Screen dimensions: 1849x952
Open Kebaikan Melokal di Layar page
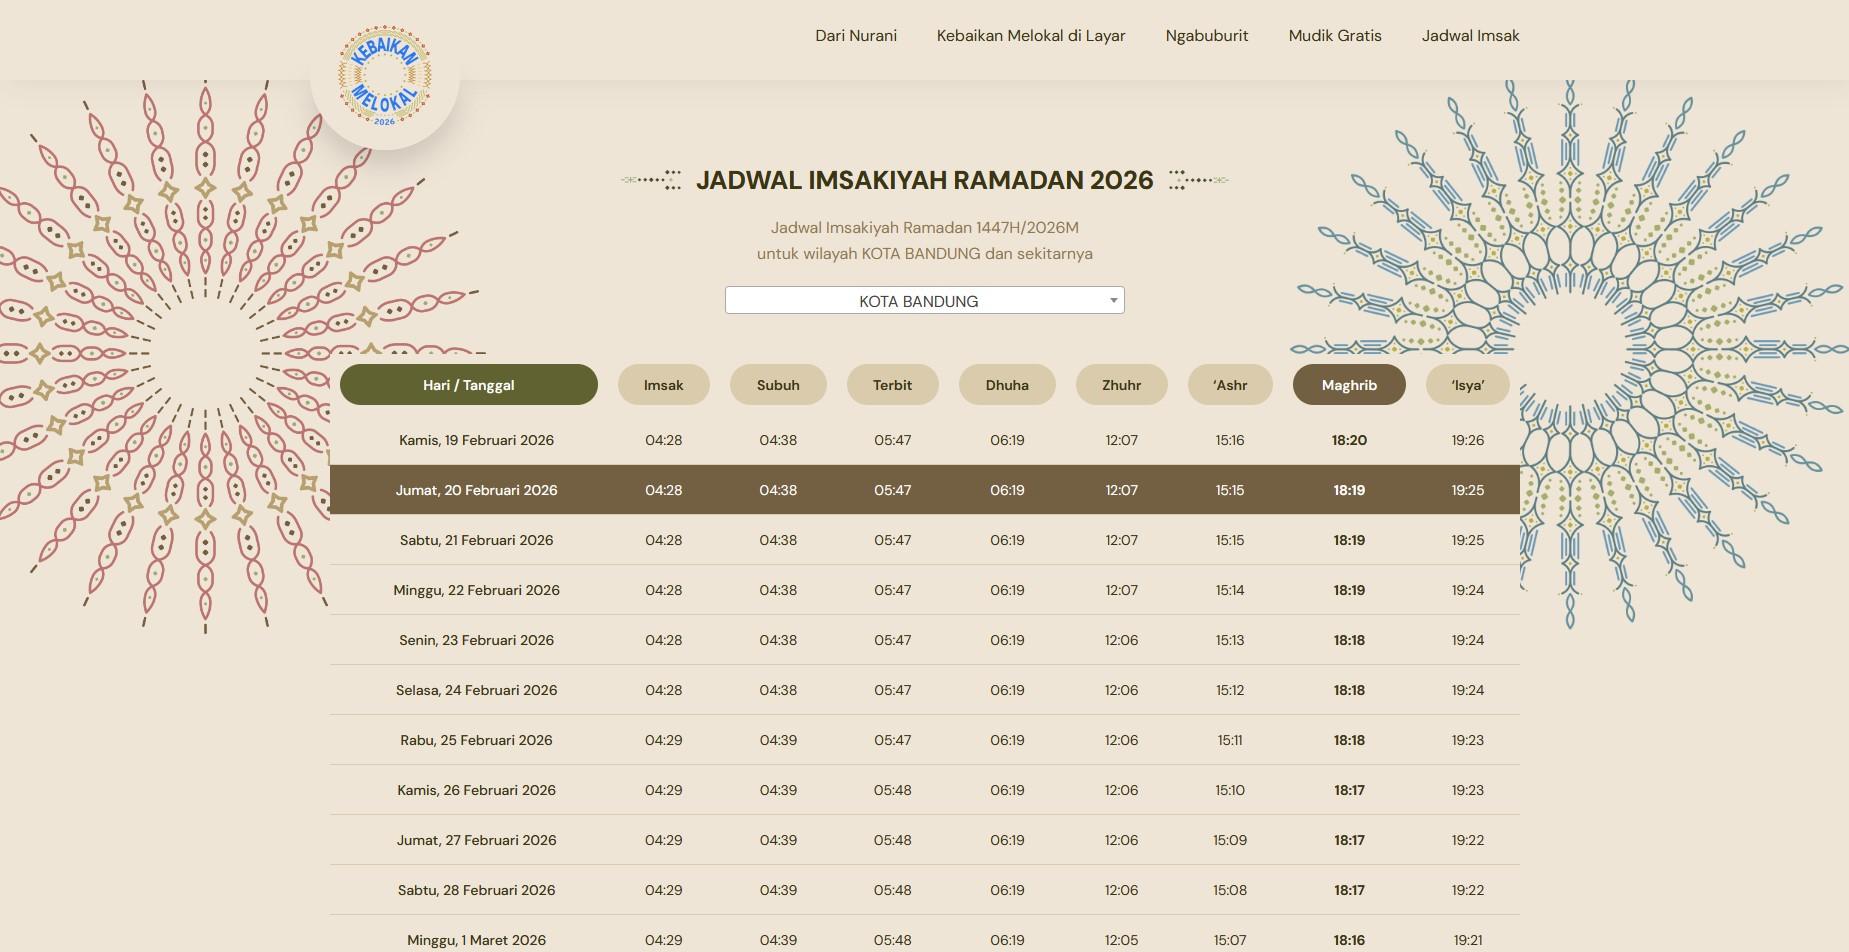[x=1031, y=36]
